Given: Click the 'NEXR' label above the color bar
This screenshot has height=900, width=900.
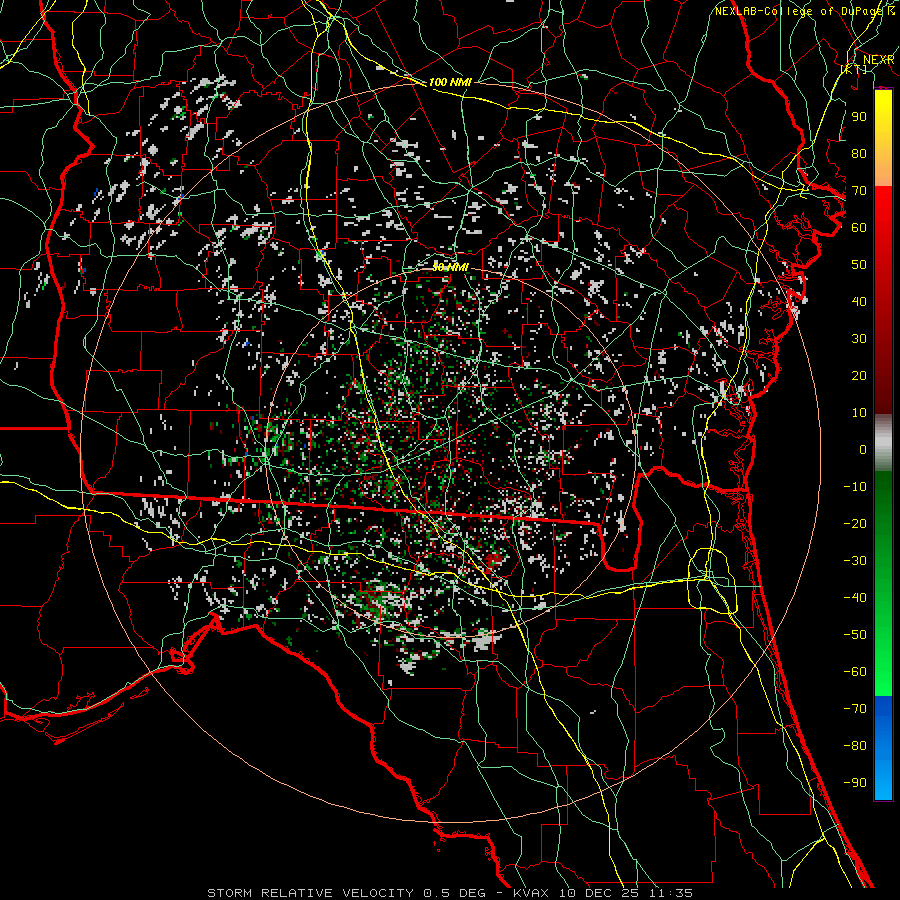Looking at the screenshot, I should 878,60.
